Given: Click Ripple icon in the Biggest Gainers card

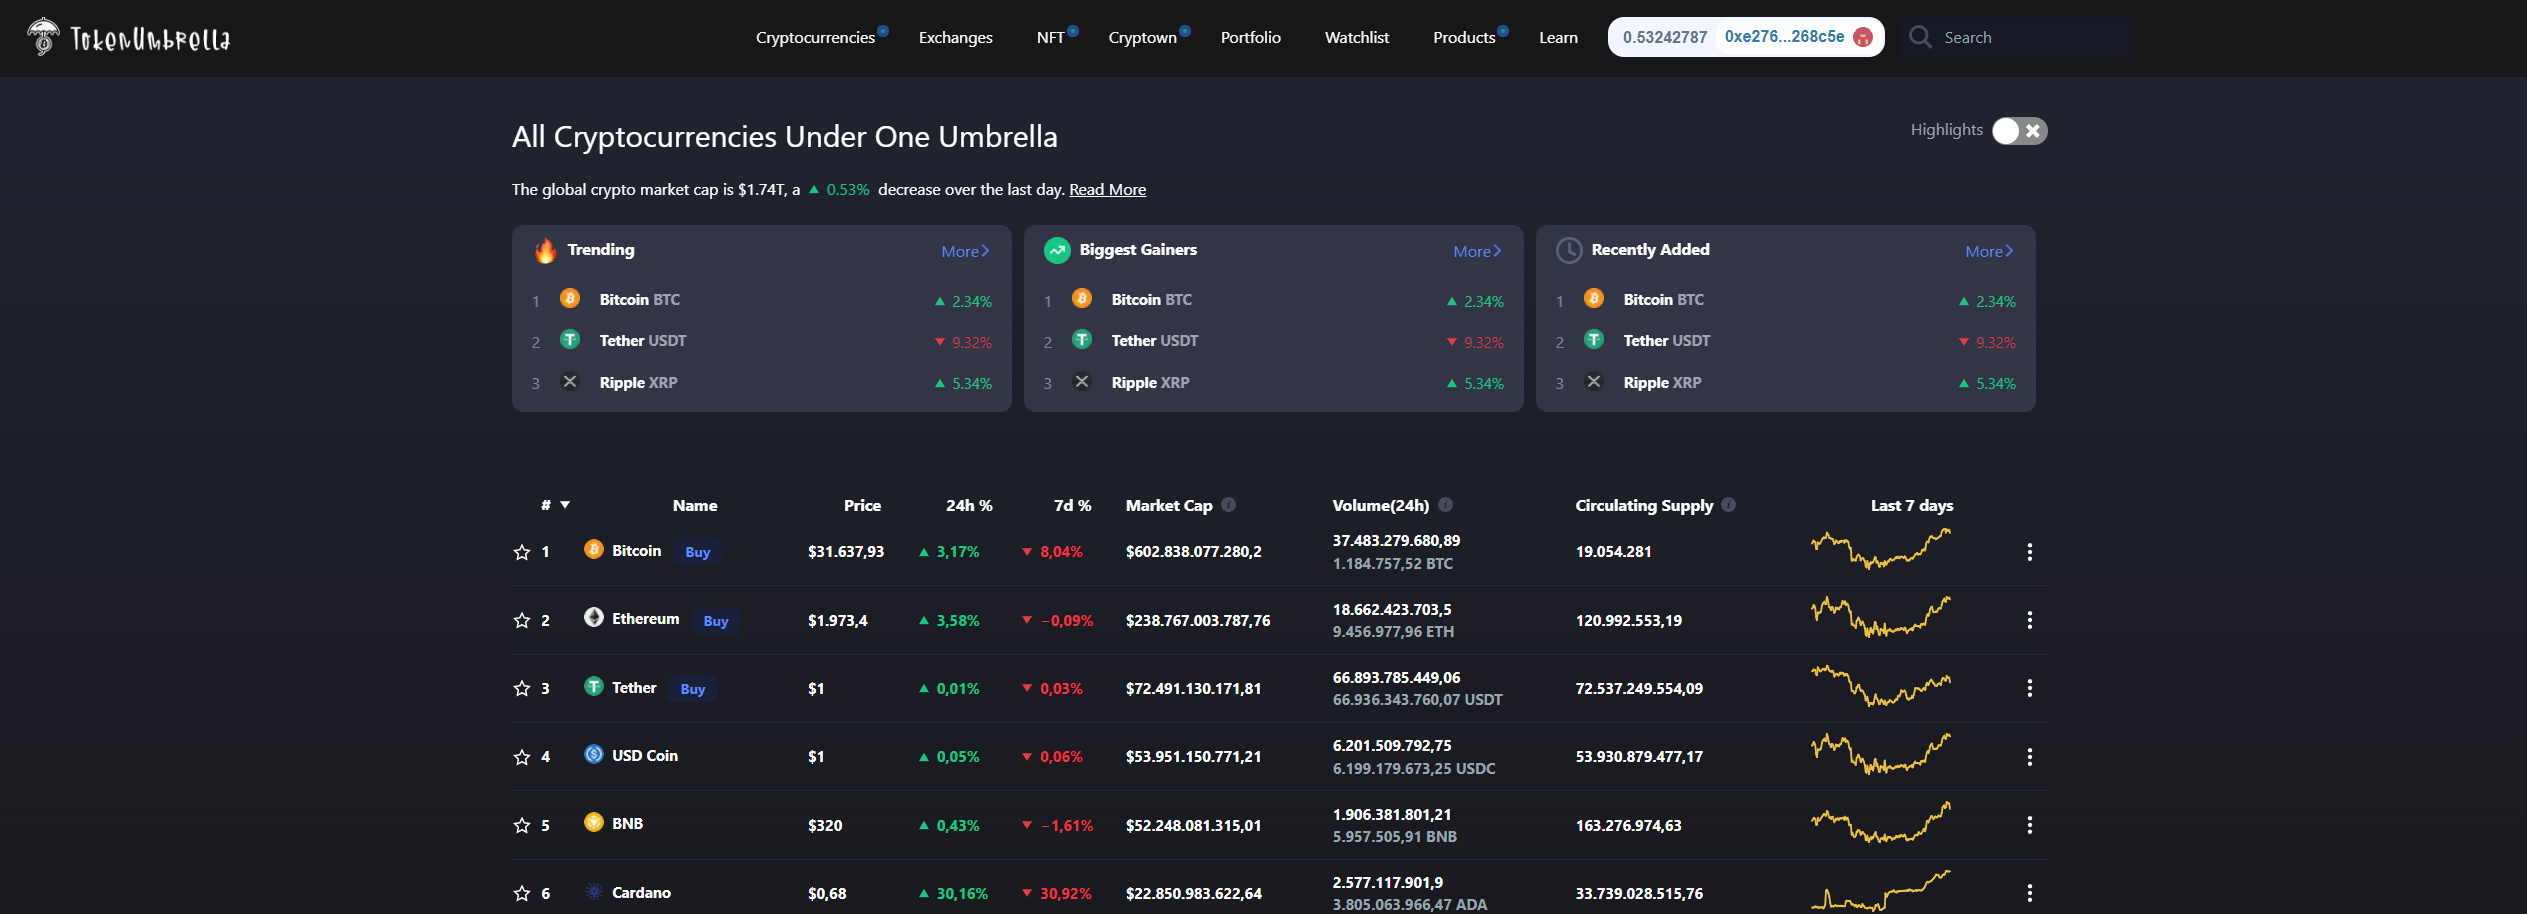Looking at the screenshot, I should pyautogui.click(x=1082, y=381).
